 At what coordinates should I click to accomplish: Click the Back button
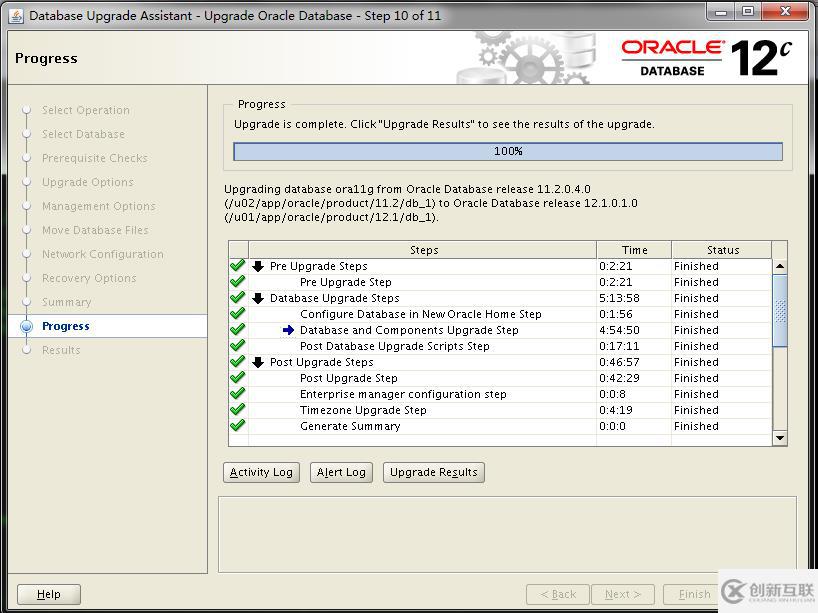coord(558,594)
